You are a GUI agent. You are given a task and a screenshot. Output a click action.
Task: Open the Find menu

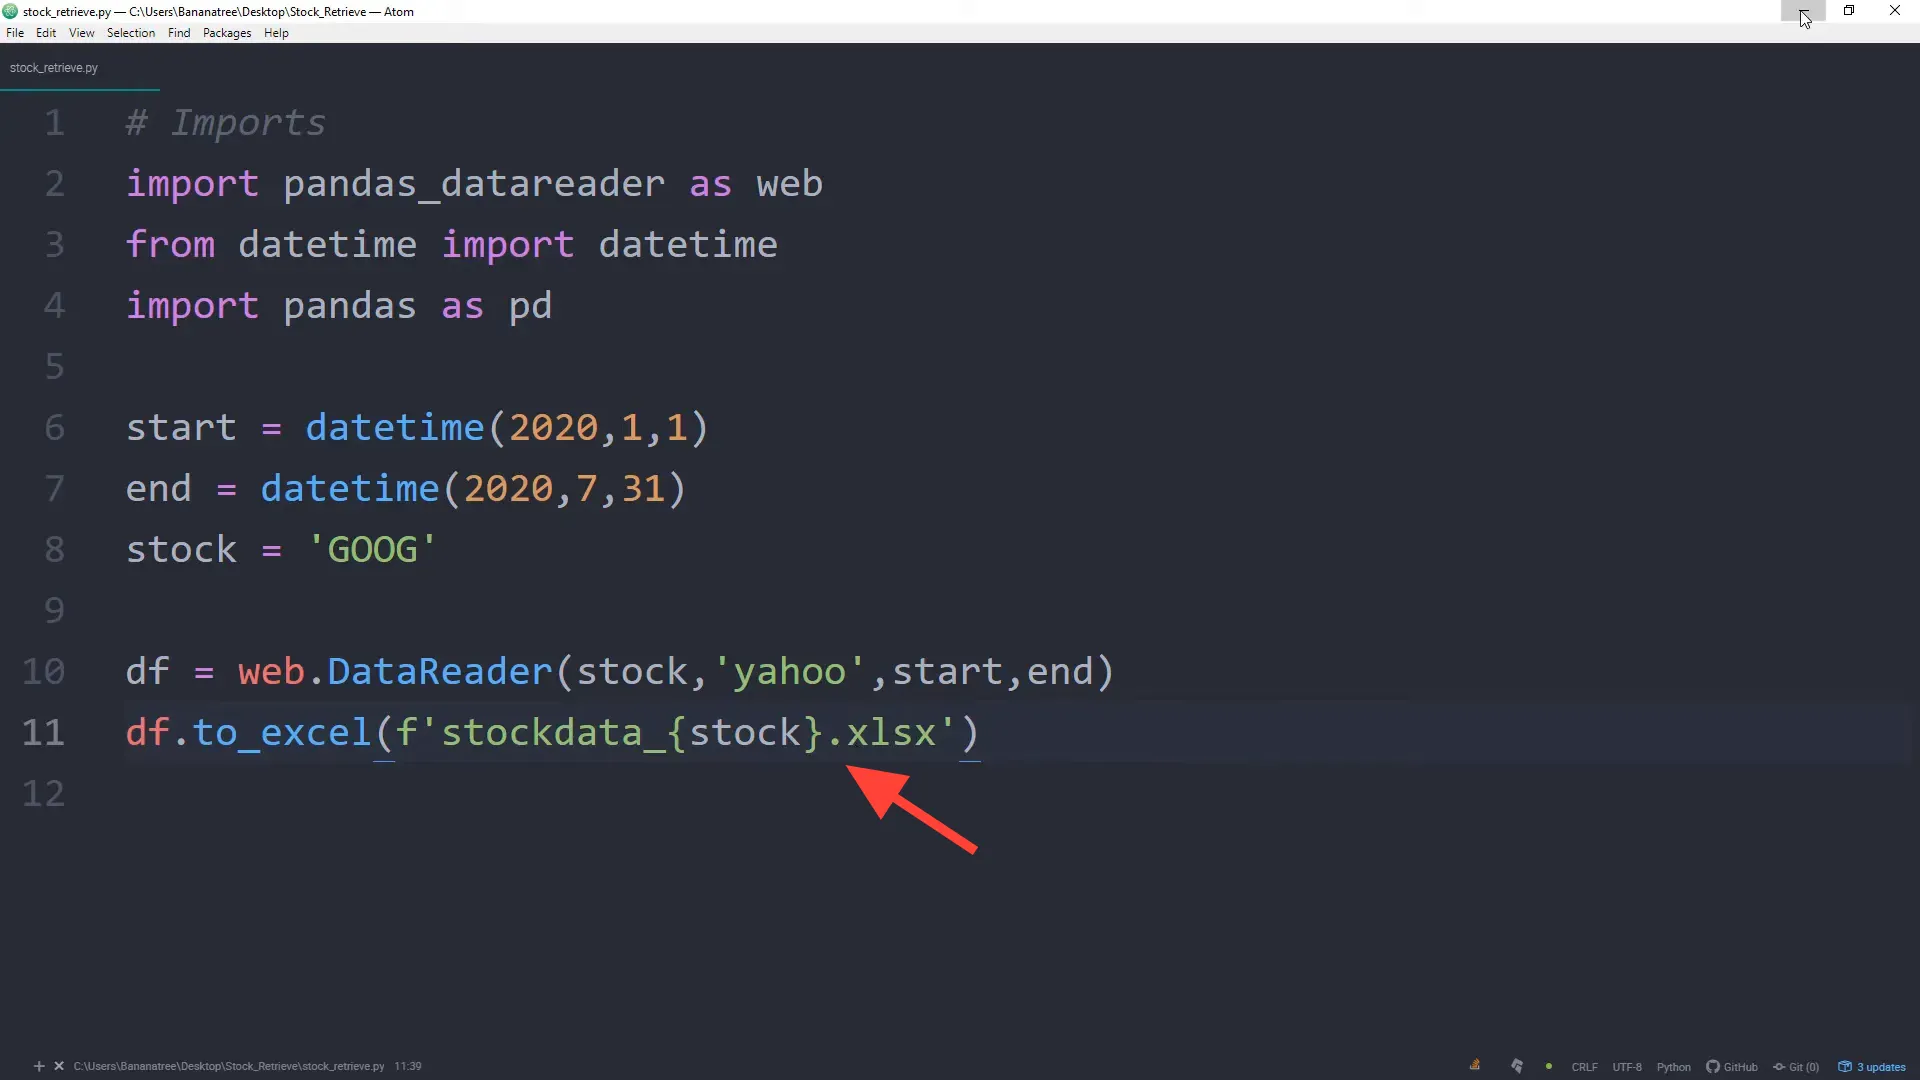pyautogui.click(x=179, y=33)
